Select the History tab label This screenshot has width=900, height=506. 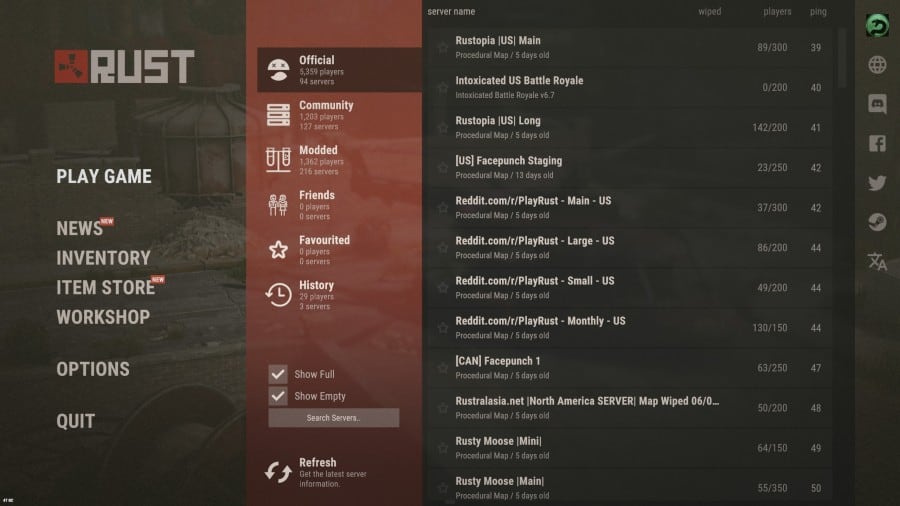click(x=316, y=285)
